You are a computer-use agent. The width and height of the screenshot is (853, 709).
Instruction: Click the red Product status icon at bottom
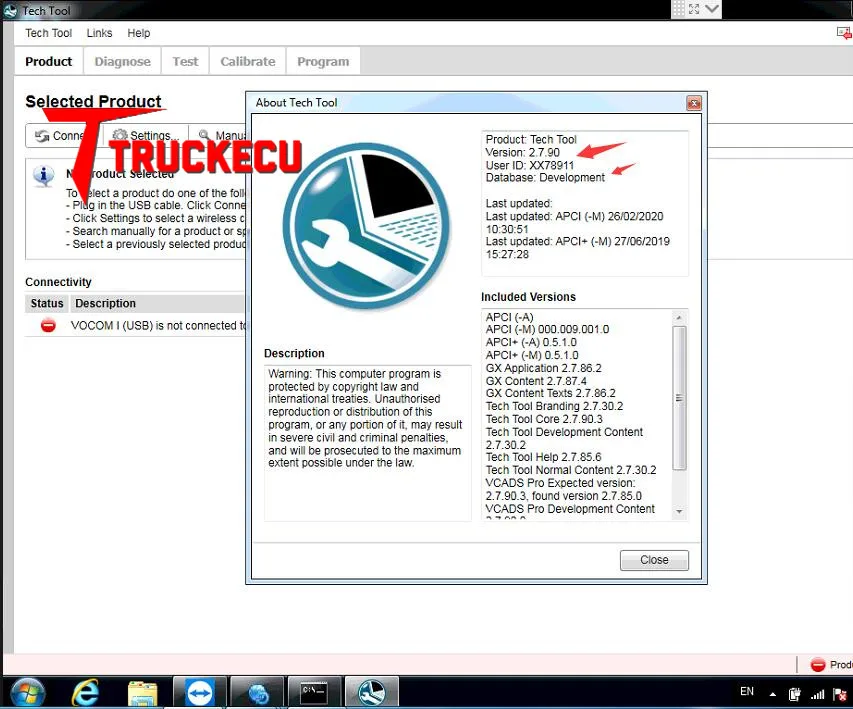[x=818, y=664]
